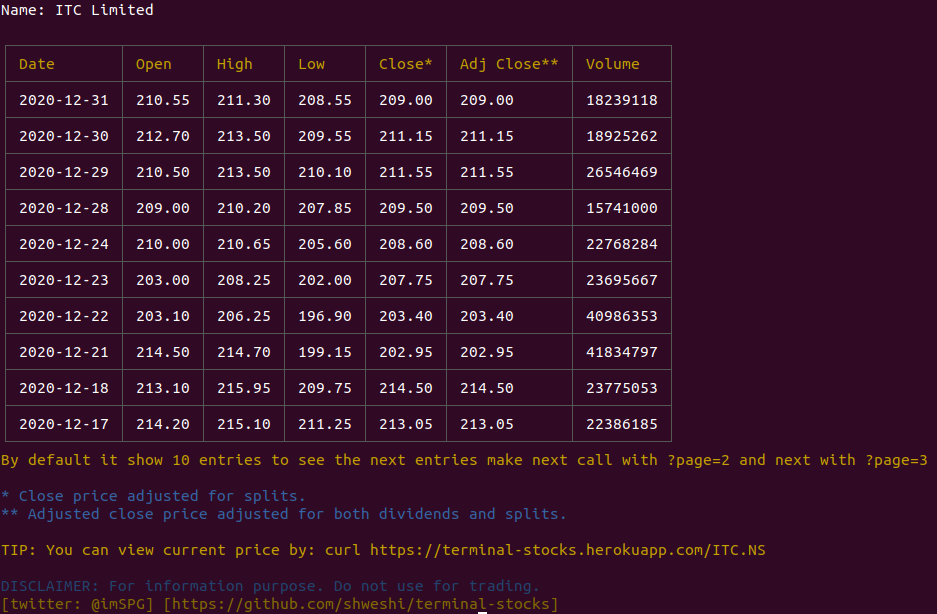Click Close* column value 209.00
Viewport: 937px width, 614px height.
point(406,100)
